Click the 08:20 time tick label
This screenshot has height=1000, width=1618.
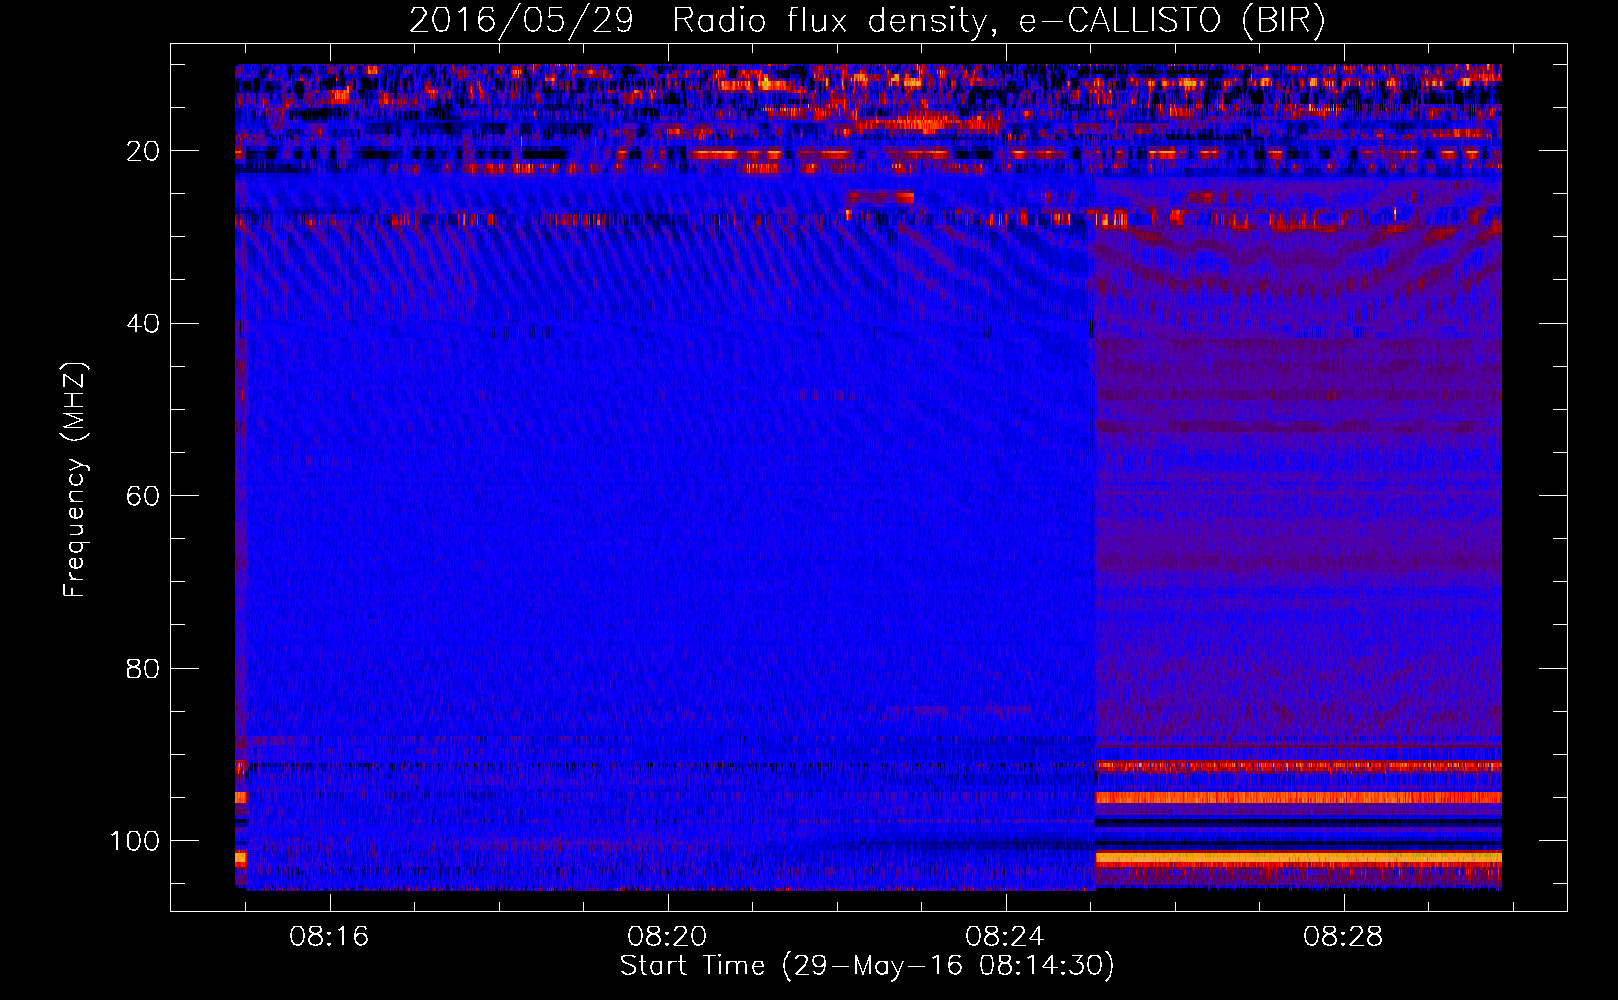click(x=667, y=937)
